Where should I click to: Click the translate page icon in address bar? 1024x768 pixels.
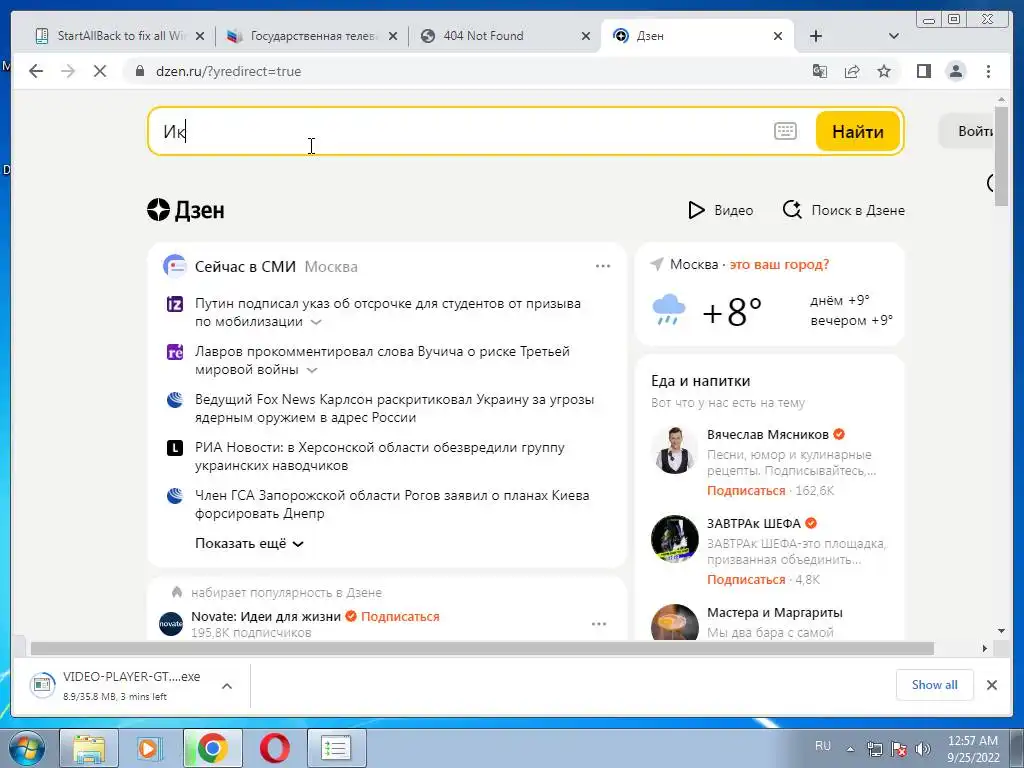pos(820,71)
